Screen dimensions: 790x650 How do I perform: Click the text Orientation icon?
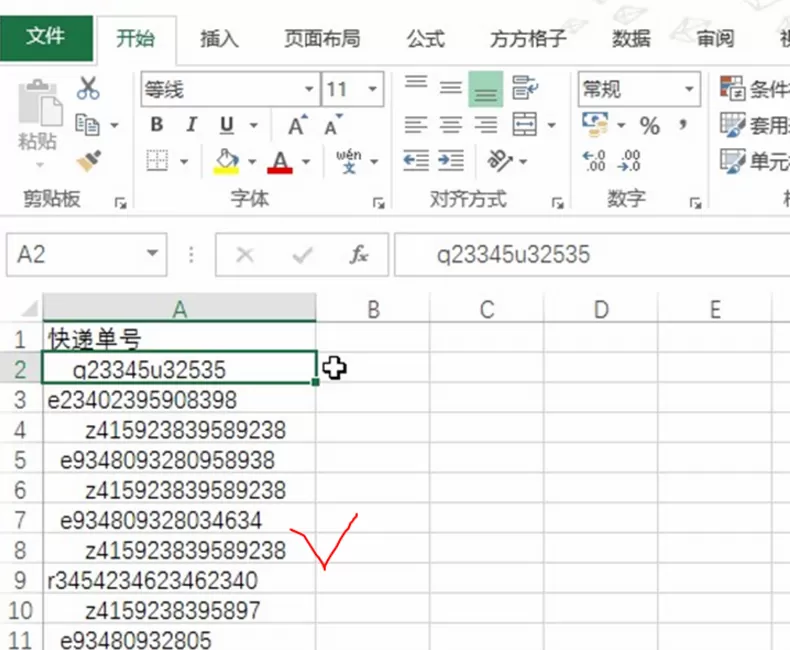499,161
